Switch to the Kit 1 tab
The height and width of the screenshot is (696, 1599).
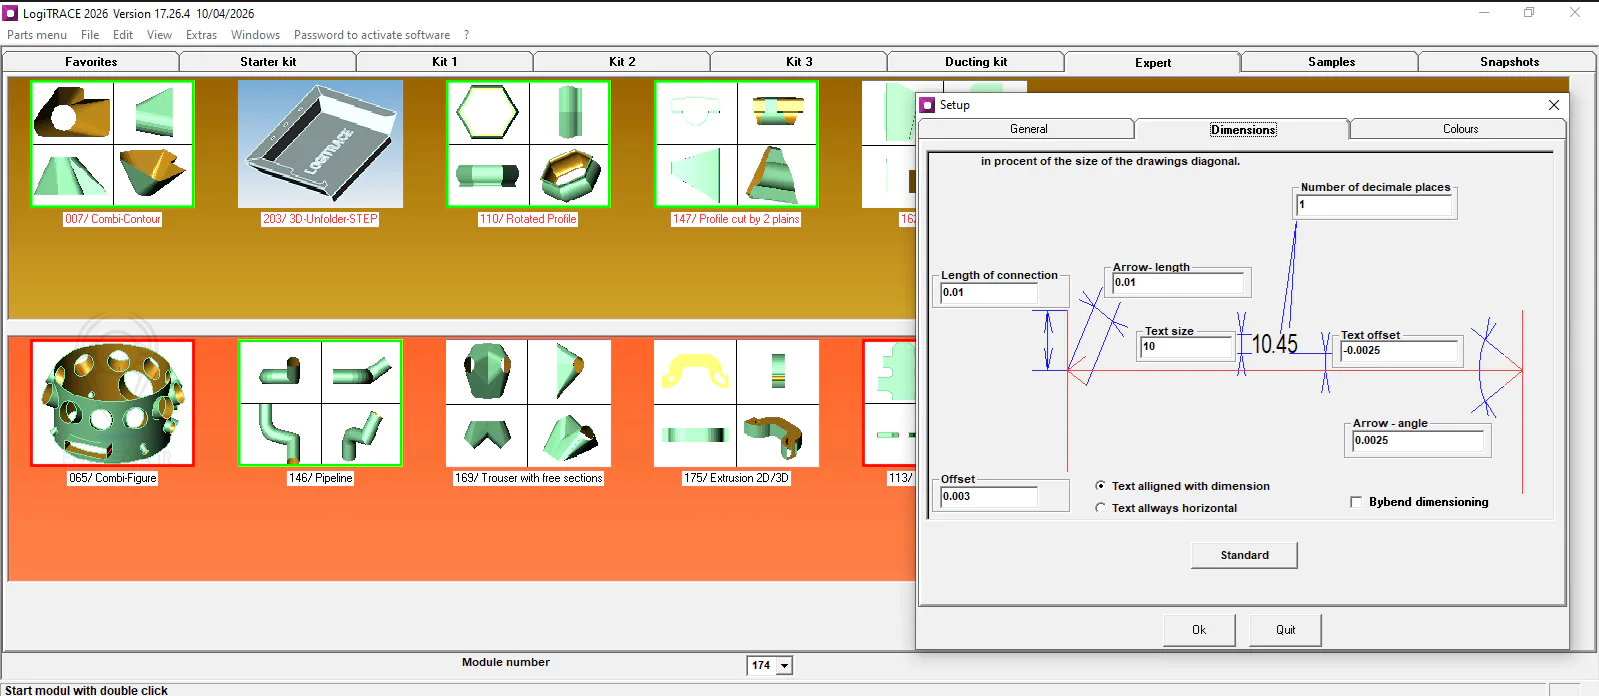pyautogui.click(x=445, y=62)
